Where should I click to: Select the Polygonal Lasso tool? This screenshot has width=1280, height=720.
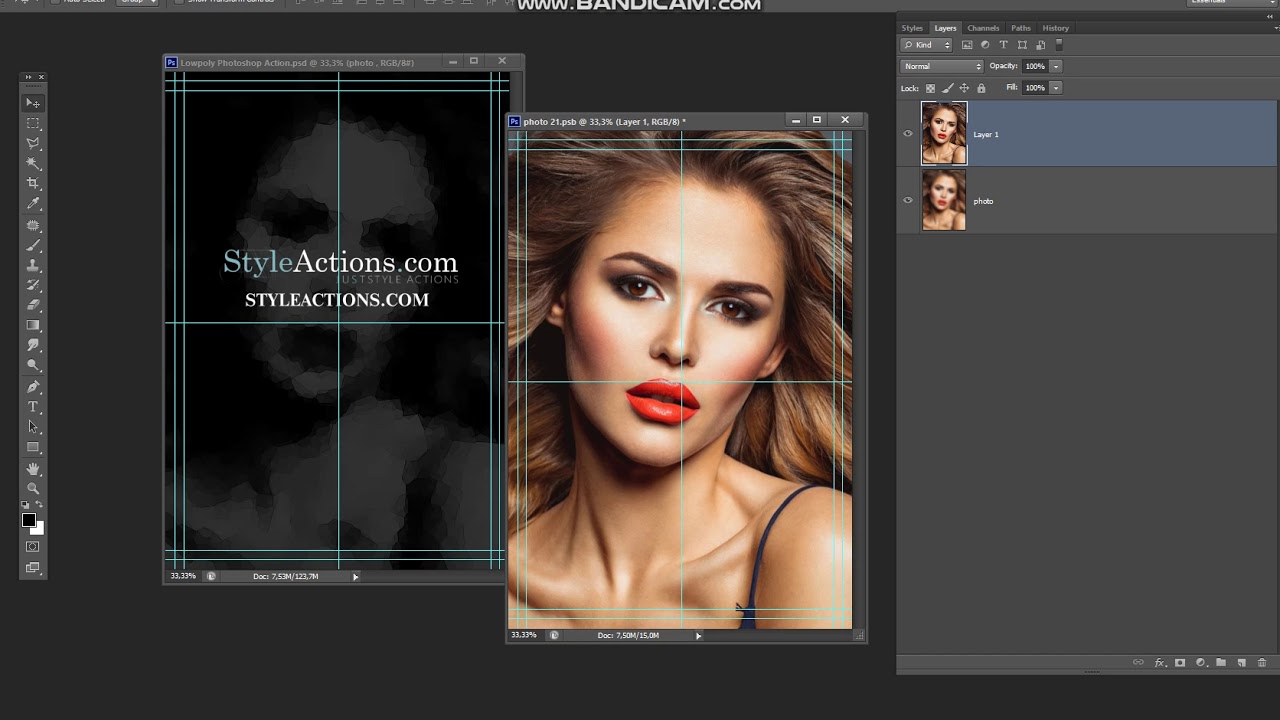(x=33, y=144)
